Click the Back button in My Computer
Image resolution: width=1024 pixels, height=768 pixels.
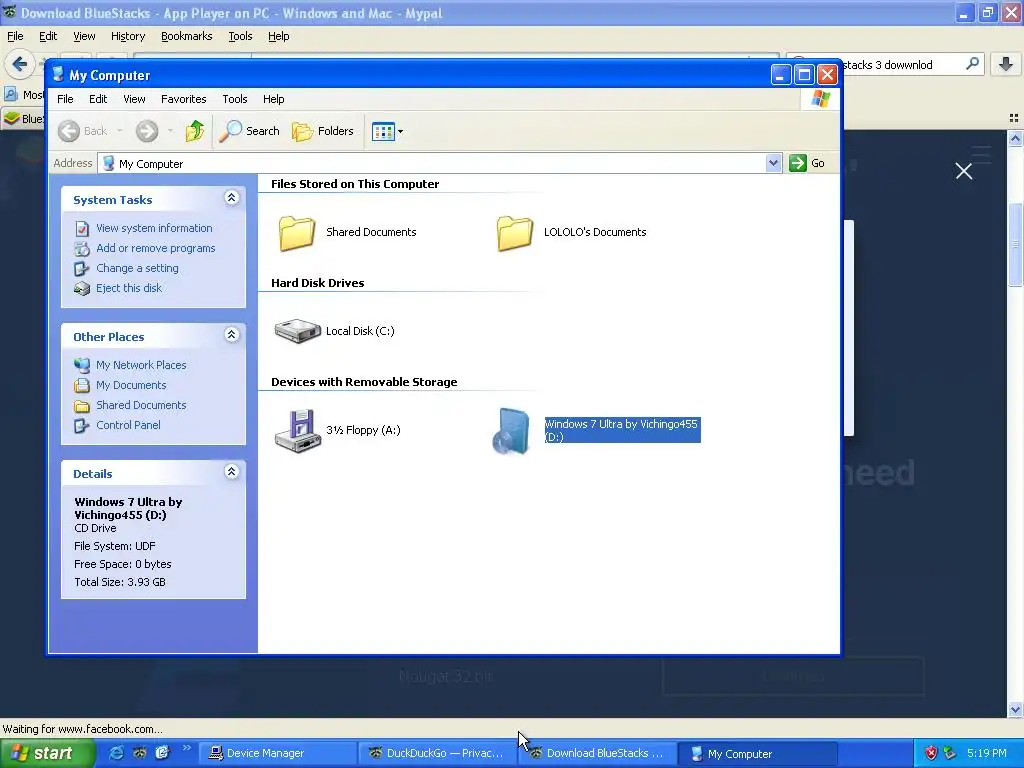tap(82, 131)
